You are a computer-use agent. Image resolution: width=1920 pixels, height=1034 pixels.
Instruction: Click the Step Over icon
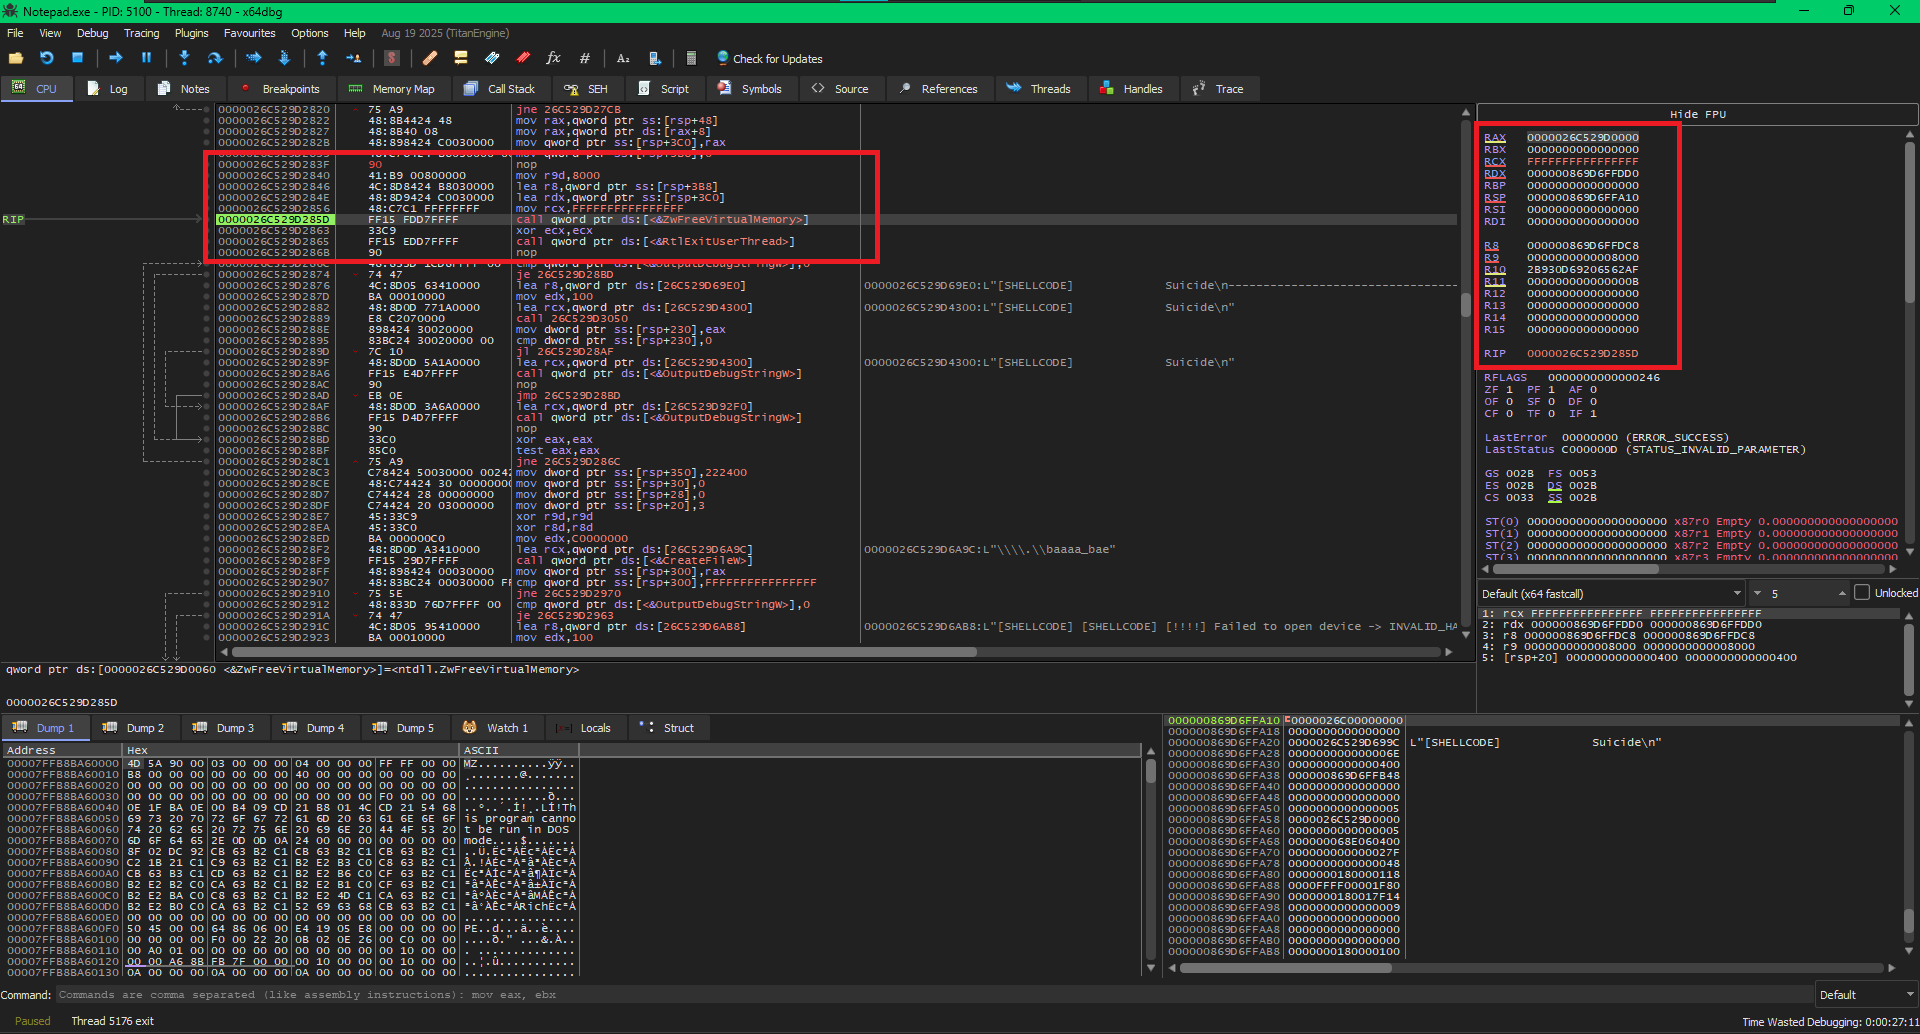click(x=214, y=59)
